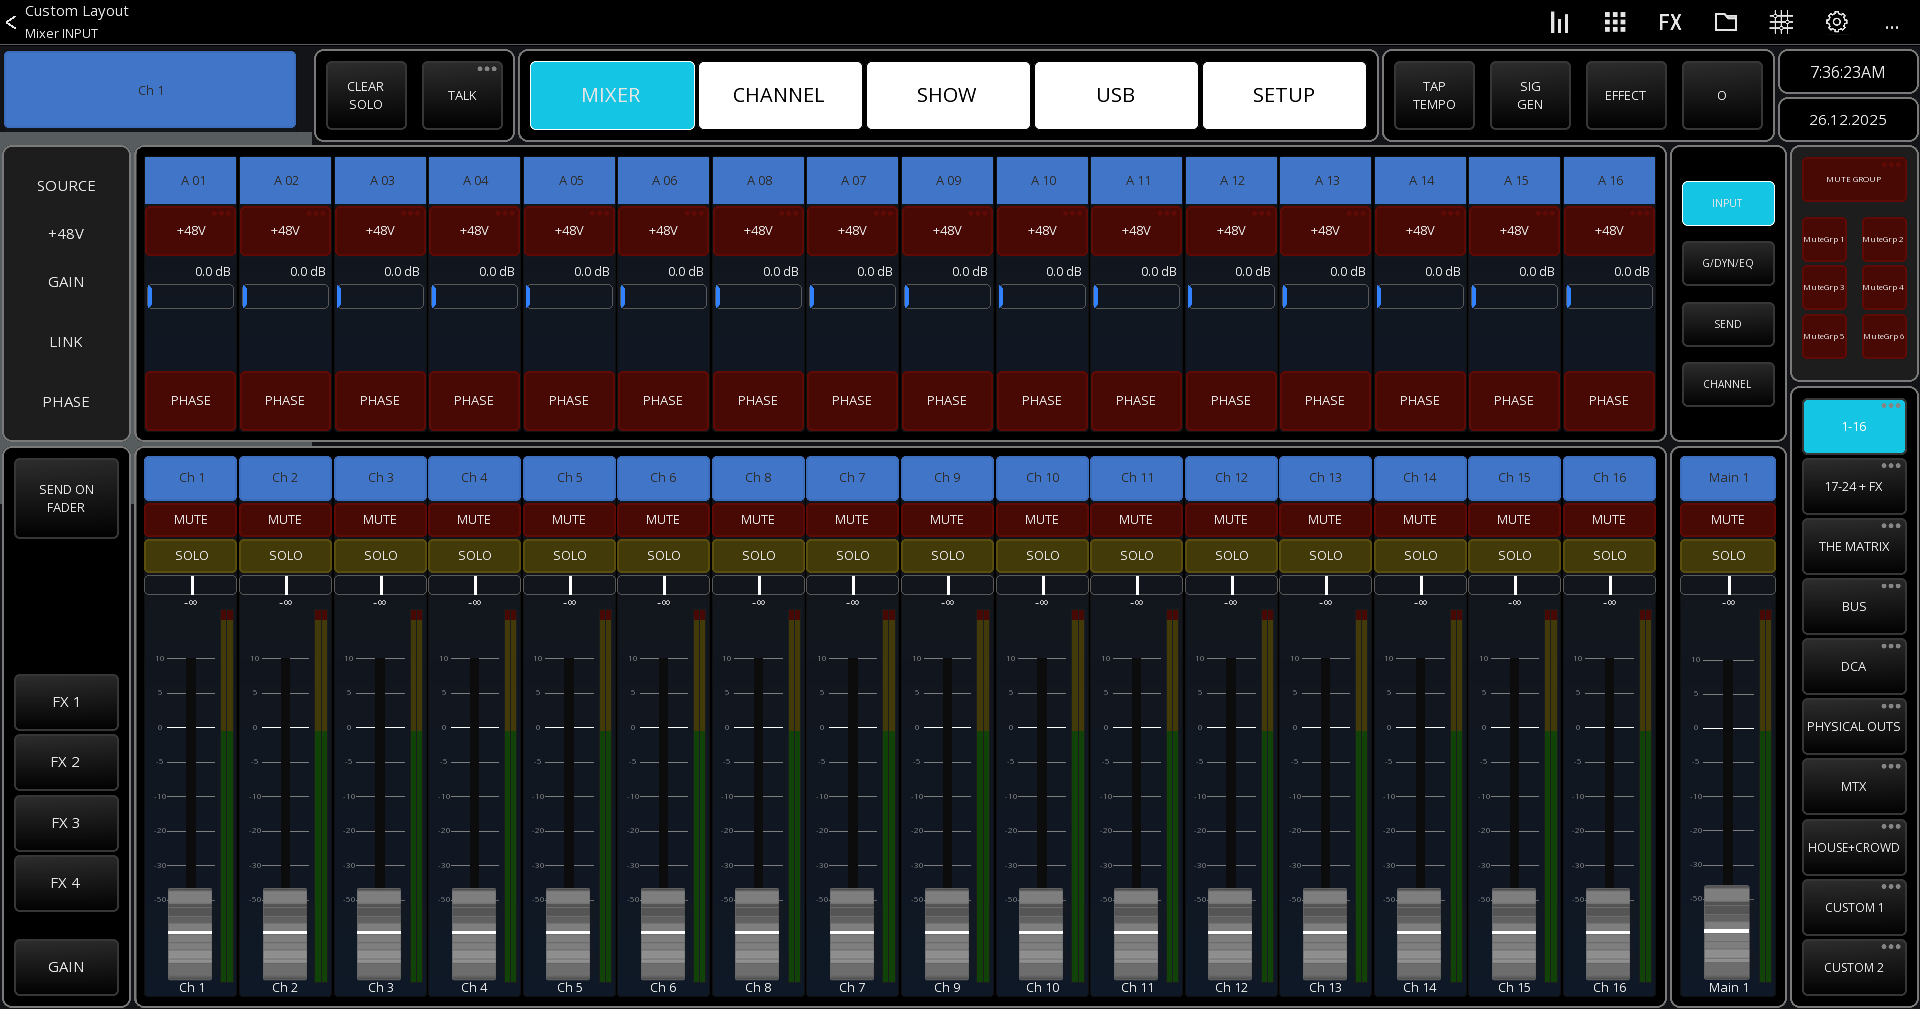Viewport: 1920px width, 1009px height.
Task: Switch to the CHANNEL tab
Action: coord(779,95)
